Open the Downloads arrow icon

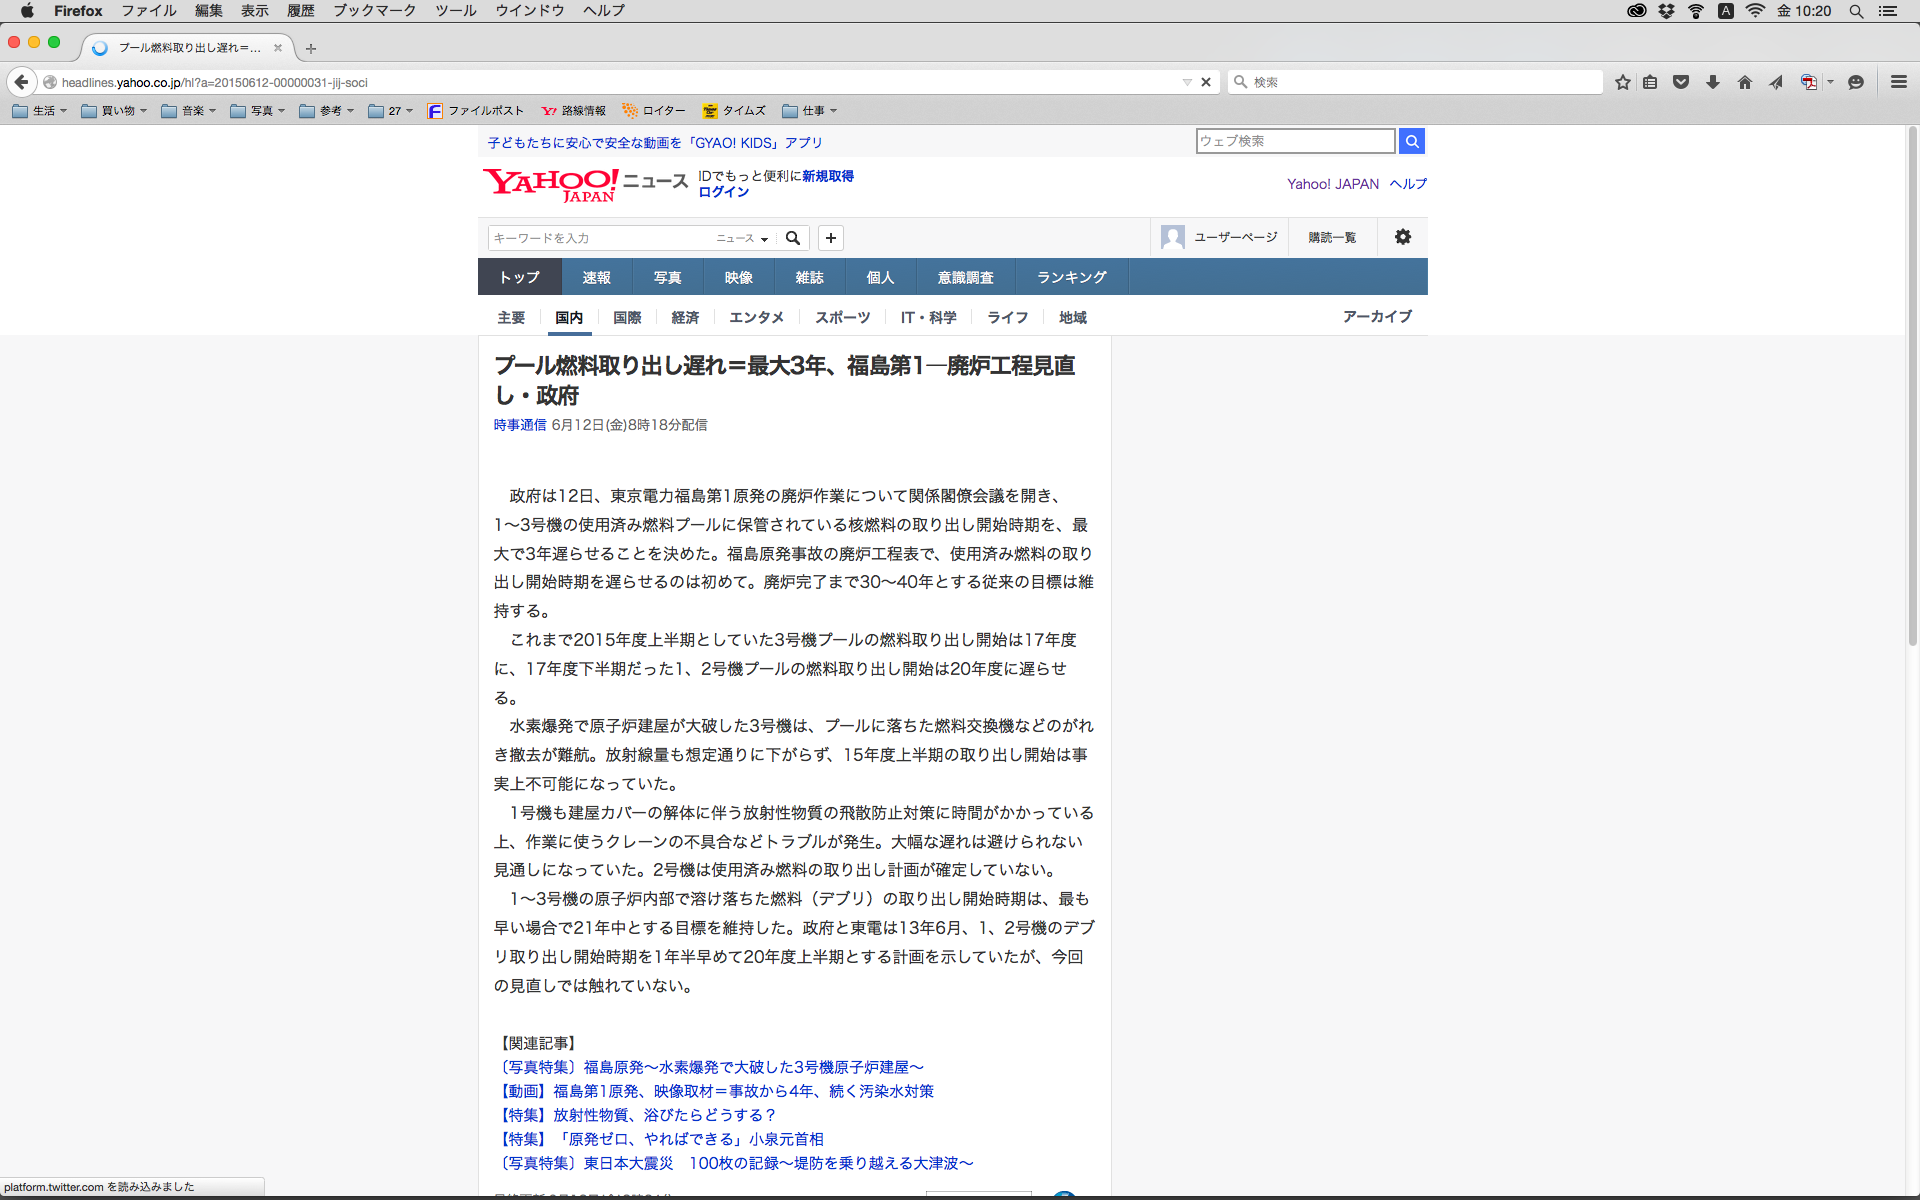click(1713, 82)
